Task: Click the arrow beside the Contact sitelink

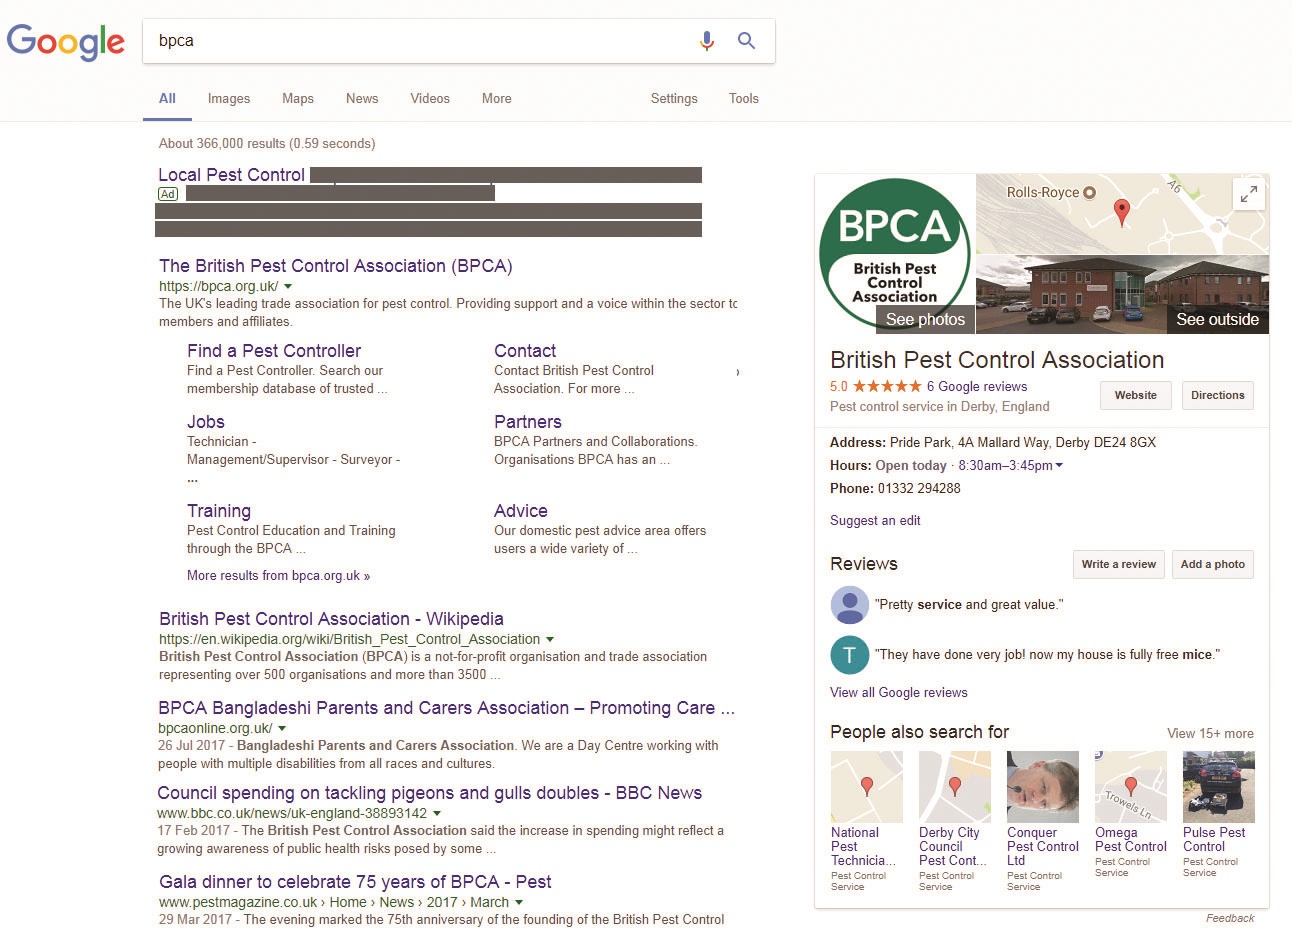Action: pyautogui.click(x=738, y=372)
